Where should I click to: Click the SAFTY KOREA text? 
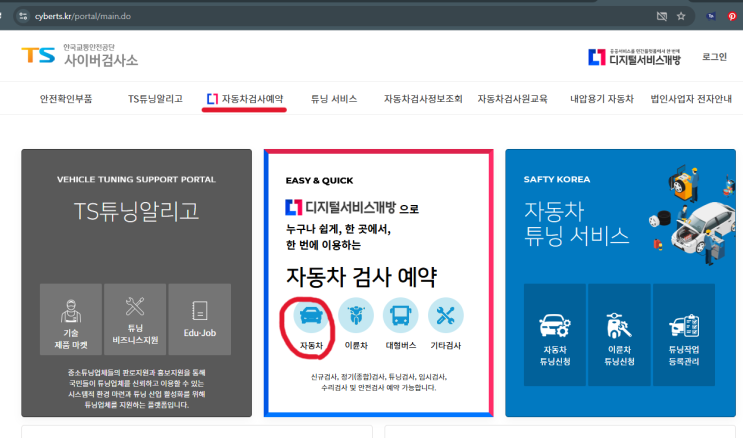pyautogui.click(x=557, y=179)
